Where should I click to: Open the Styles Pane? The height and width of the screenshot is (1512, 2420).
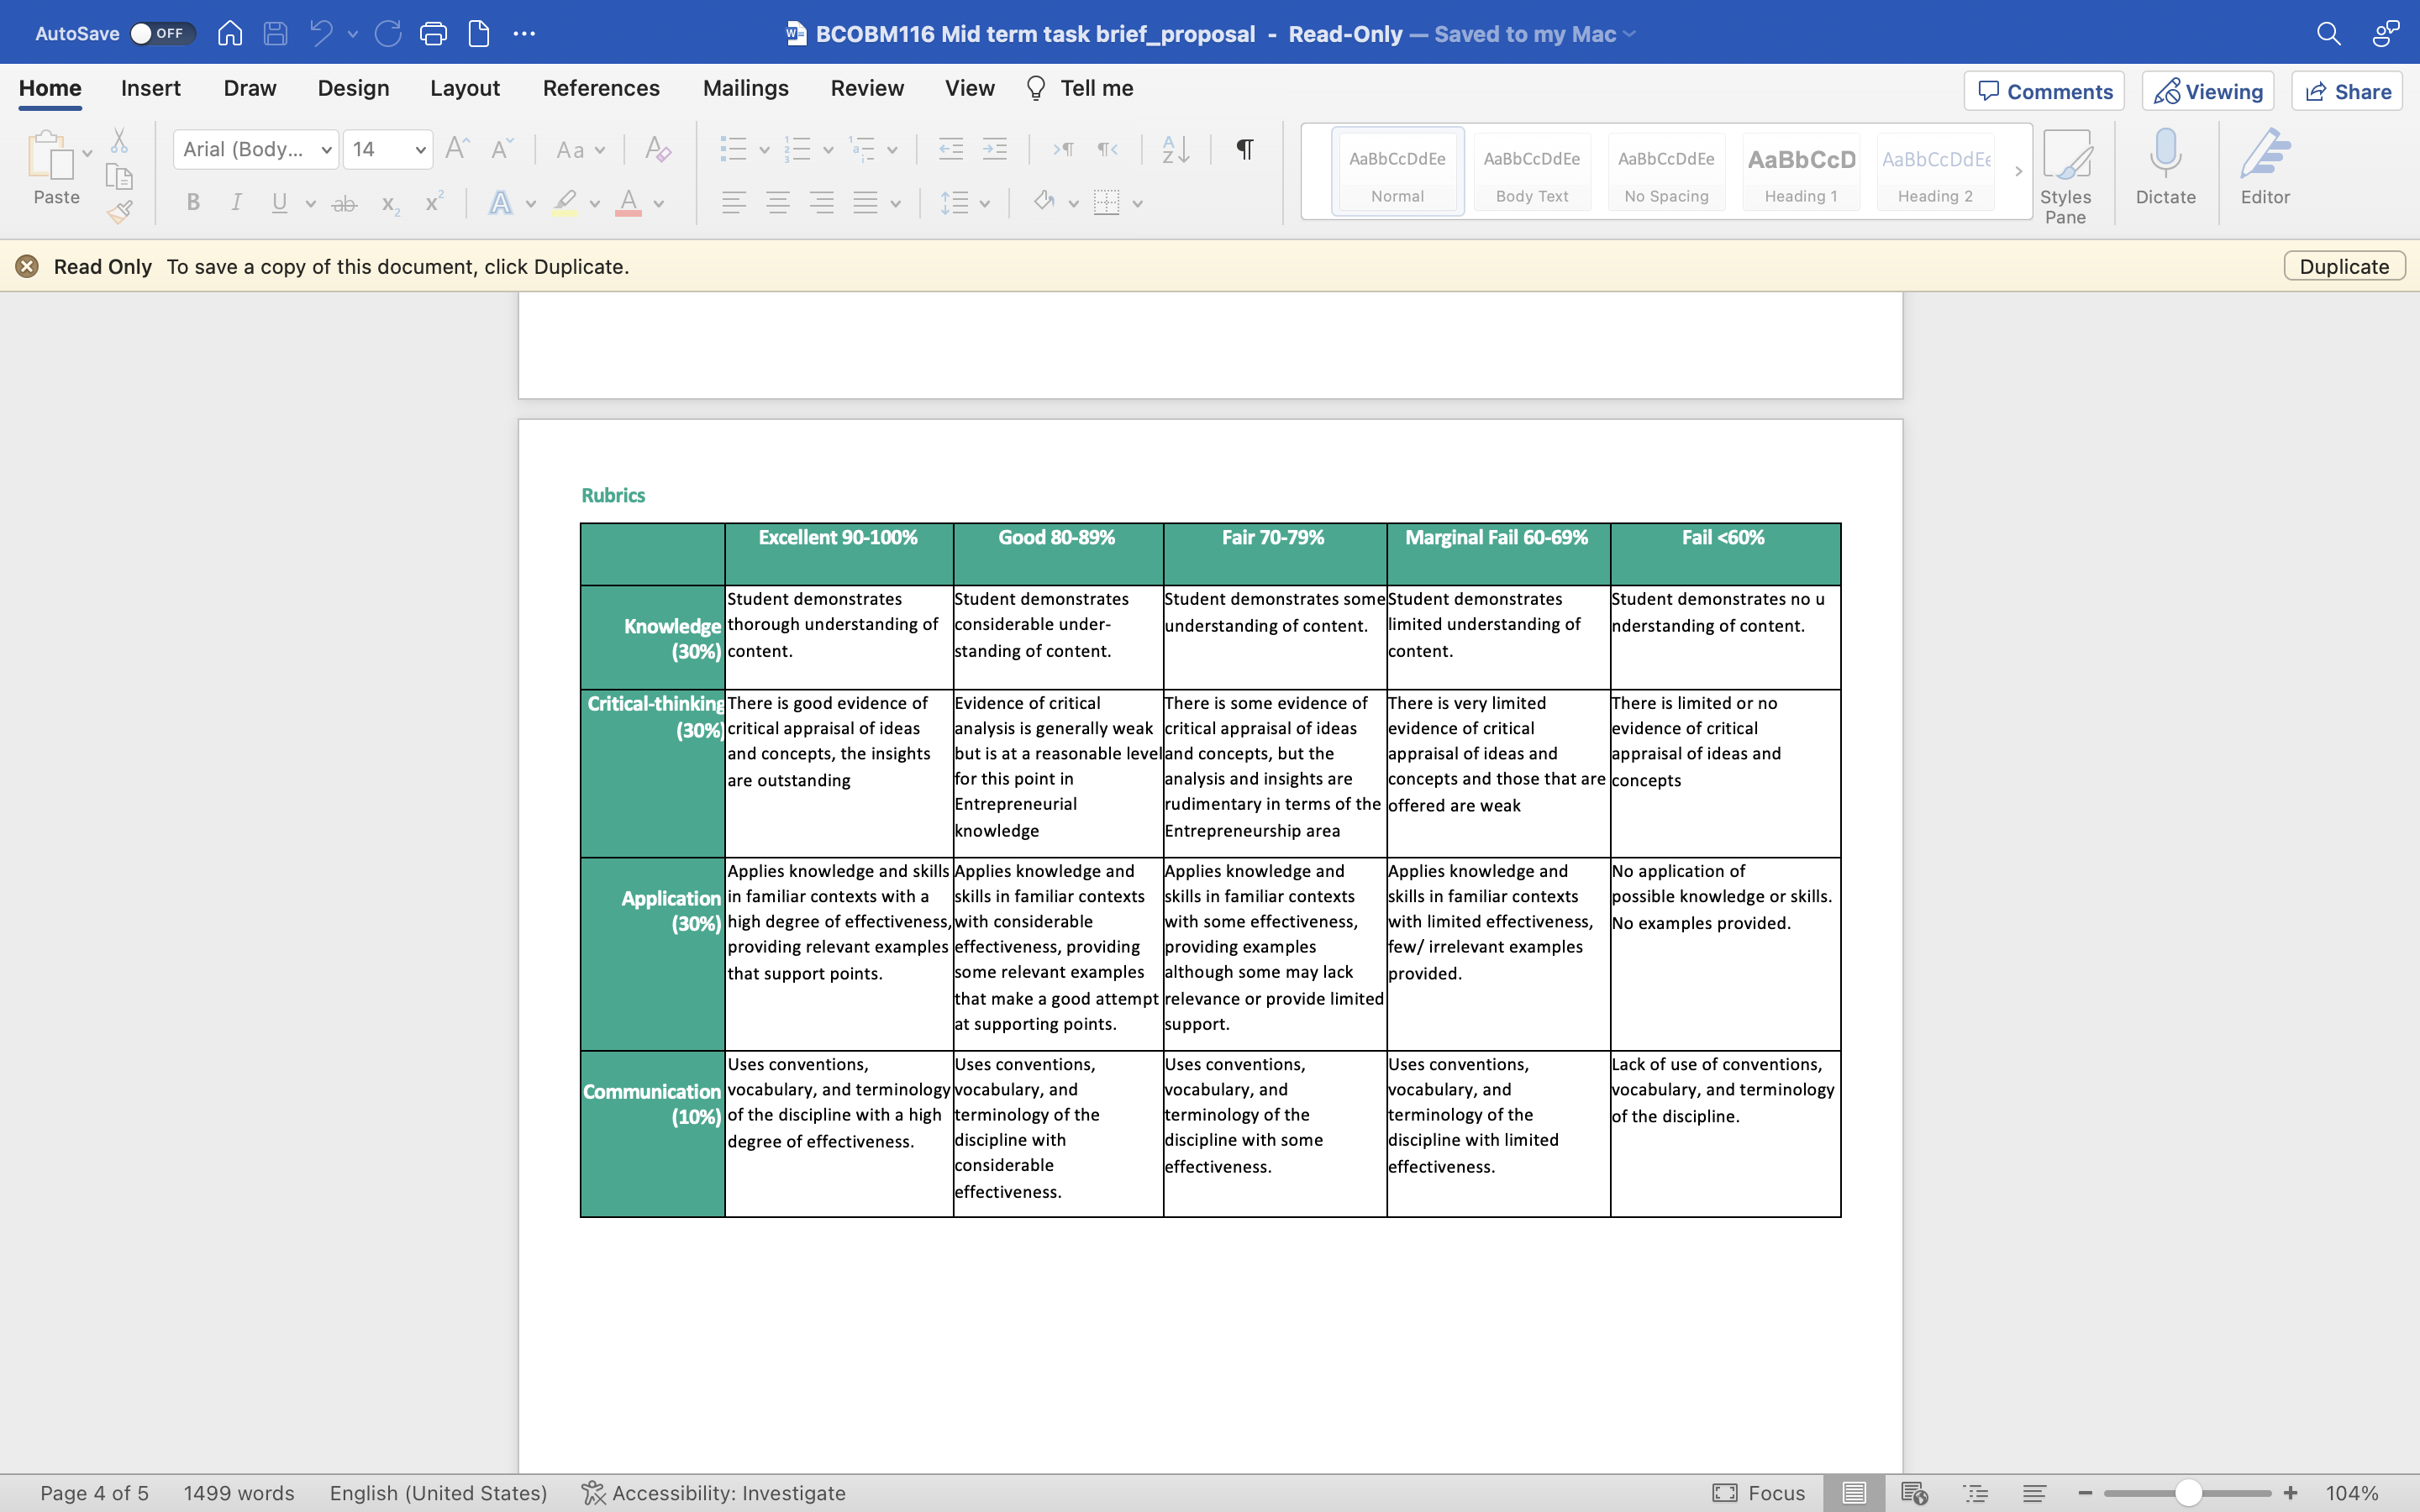tap(2065, 176)
